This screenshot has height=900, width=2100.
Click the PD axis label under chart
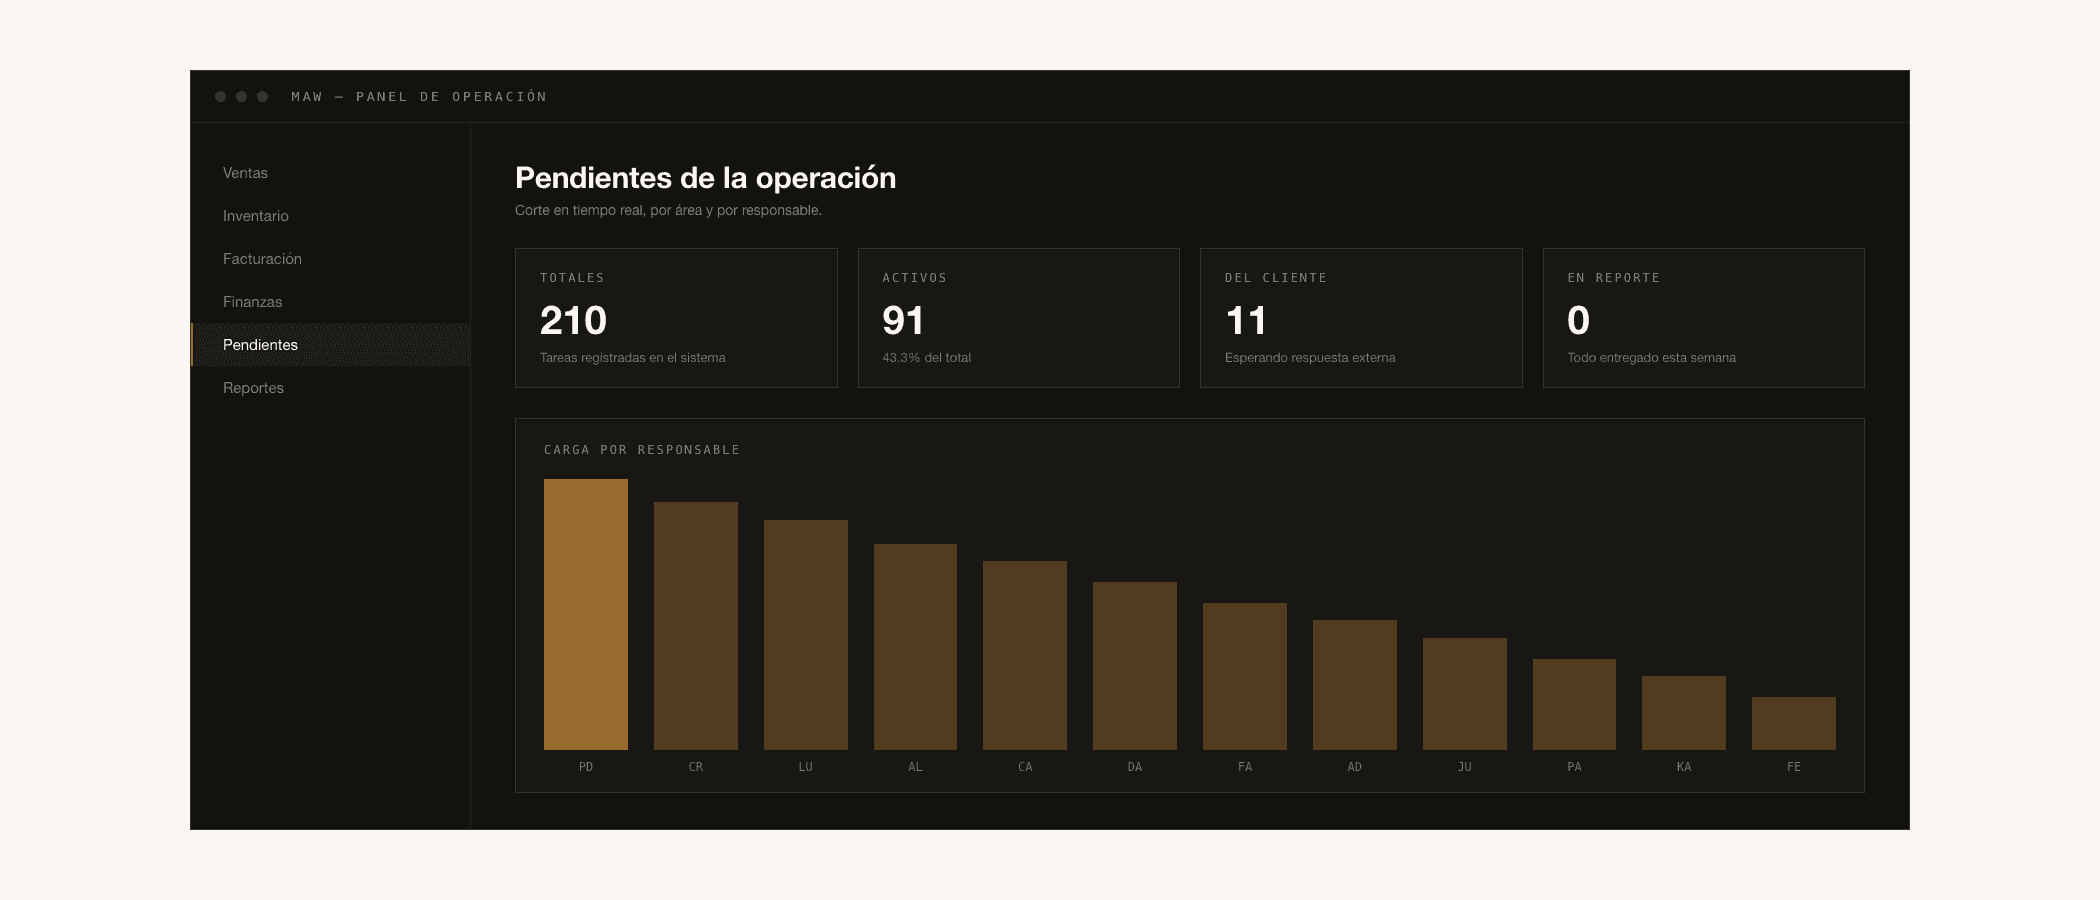(x=586, y=767)
